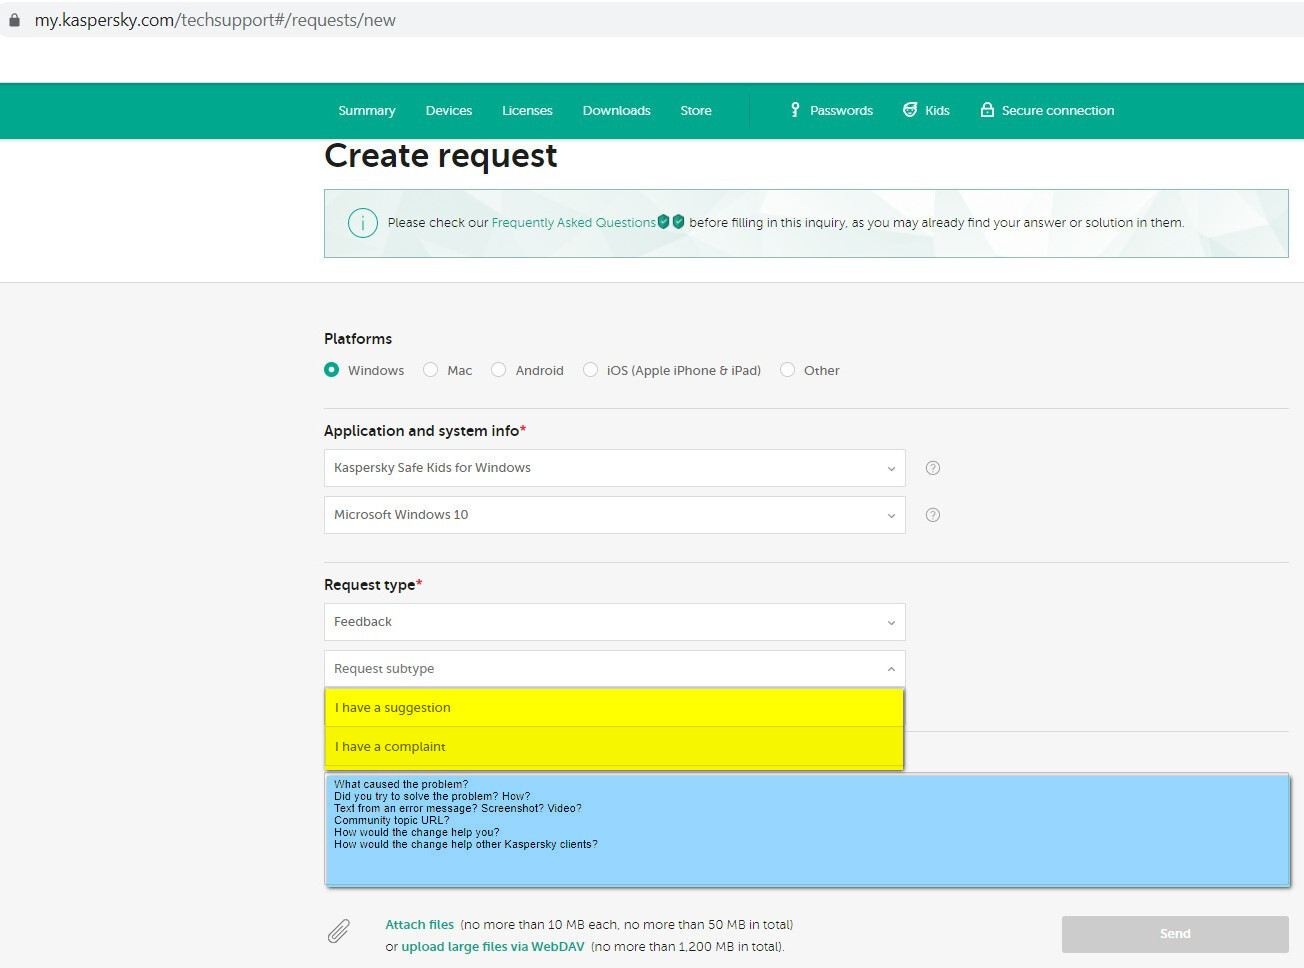Click the help icon beside Kaspersky Safe Kids dropdown
Image resolution: width=1304 pixels, height=968 pixels.
[x=933, y=468]
